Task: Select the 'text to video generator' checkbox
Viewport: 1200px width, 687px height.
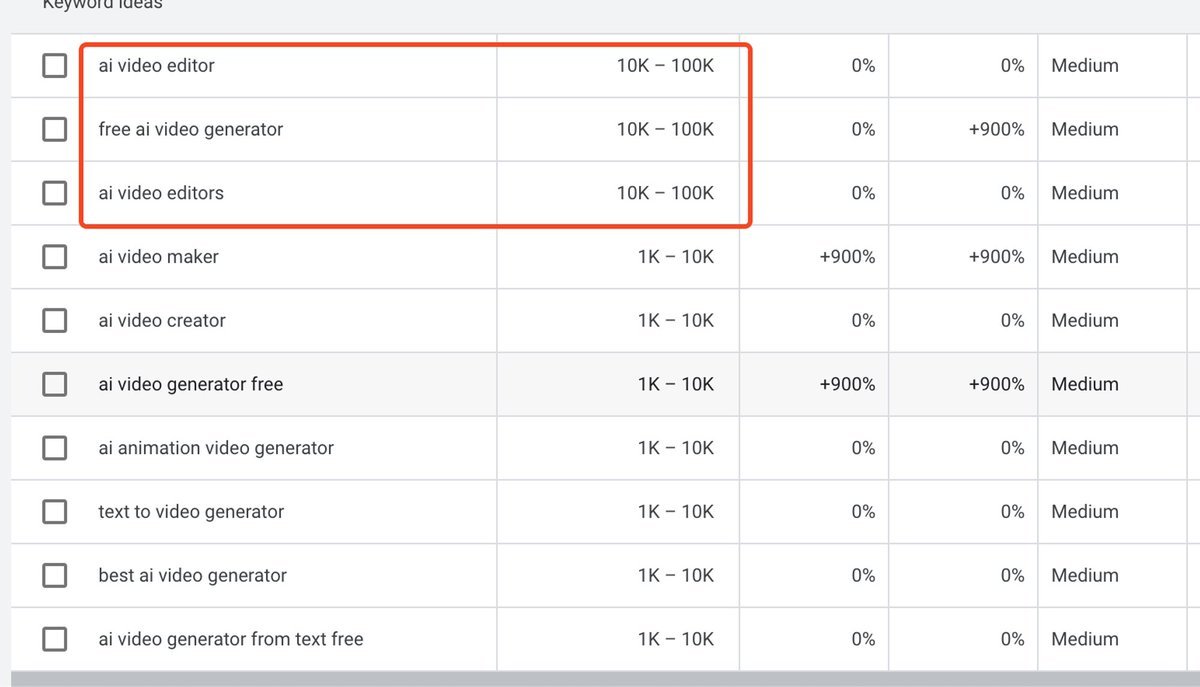Action: pyautogui.click(x=55, y=512)
